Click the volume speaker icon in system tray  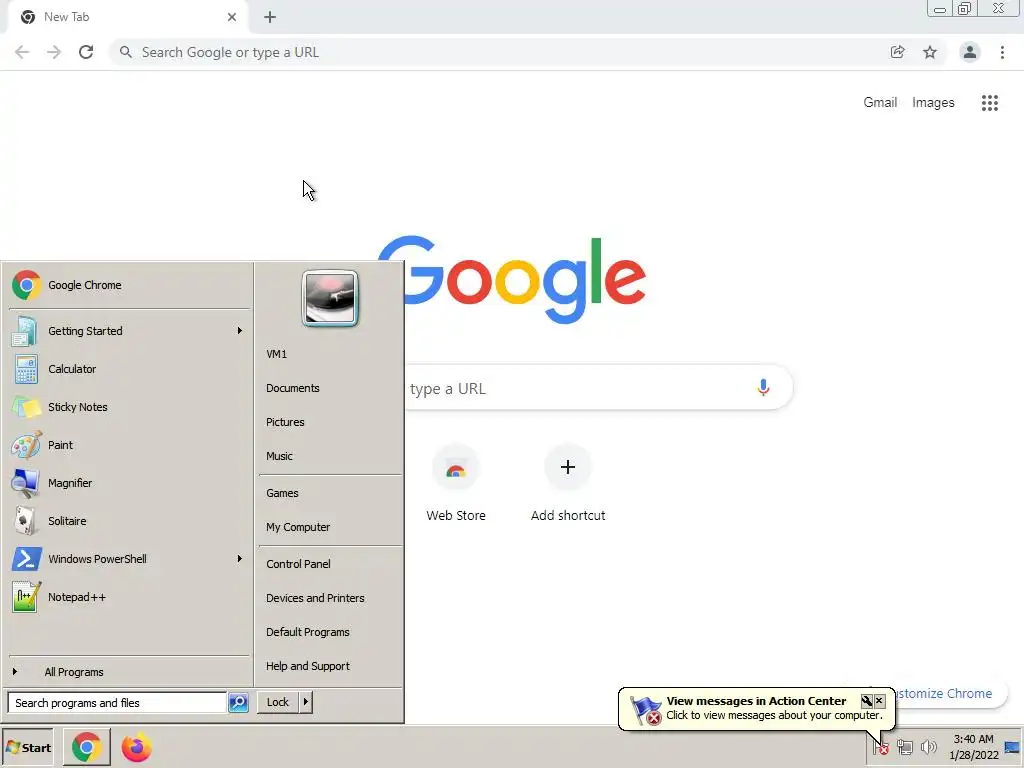tap(928, 747)
